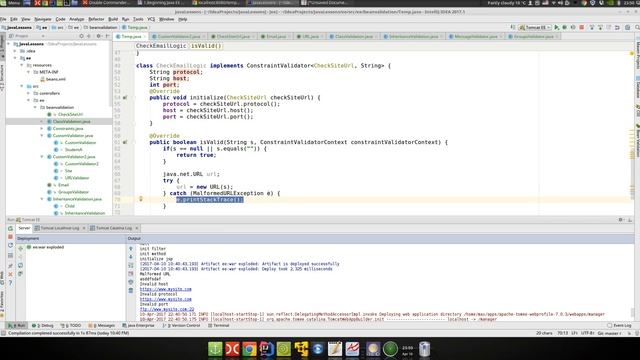The image size is (640, 360).
Task: Click override gutter icon beside initialize method
Action: pyautogui.click(x=125, y=98)
